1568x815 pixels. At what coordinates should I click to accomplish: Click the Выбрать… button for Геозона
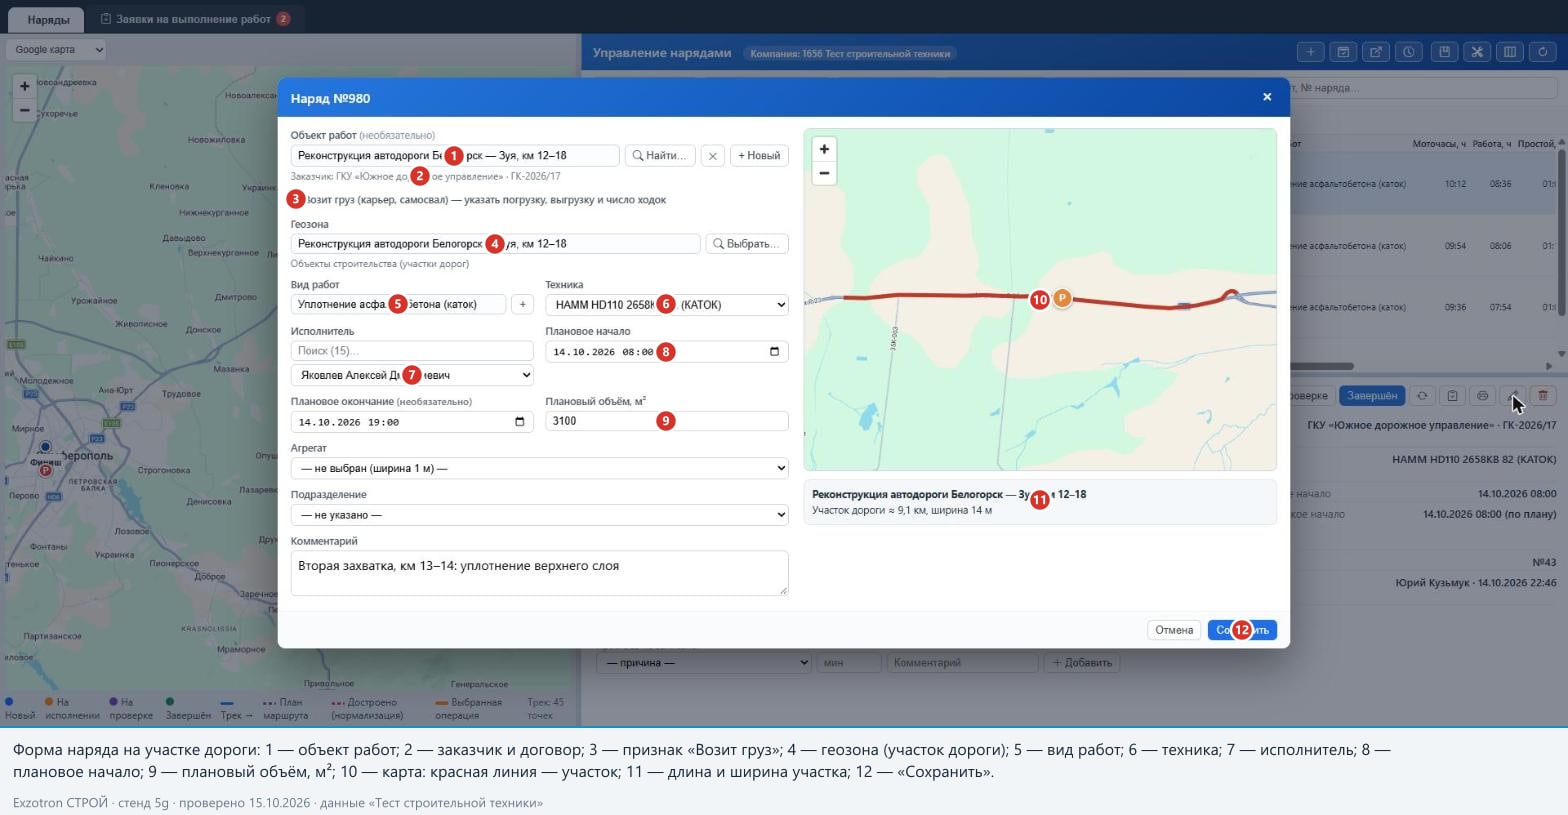tap(747, 244)
